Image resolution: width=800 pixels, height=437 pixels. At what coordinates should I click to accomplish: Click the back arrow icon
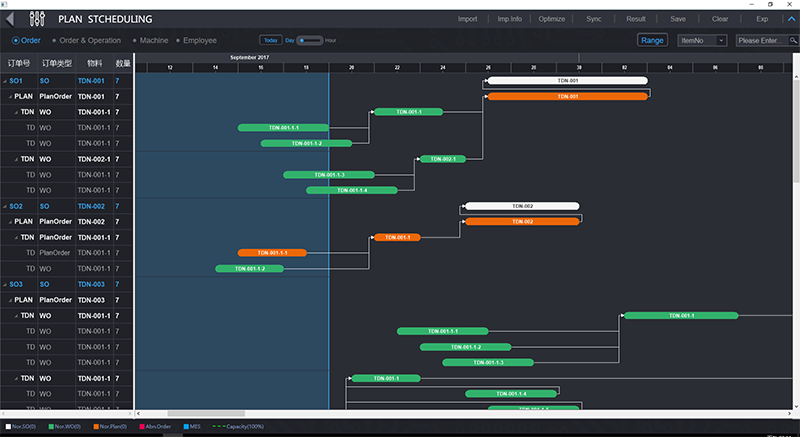[12, 18]
